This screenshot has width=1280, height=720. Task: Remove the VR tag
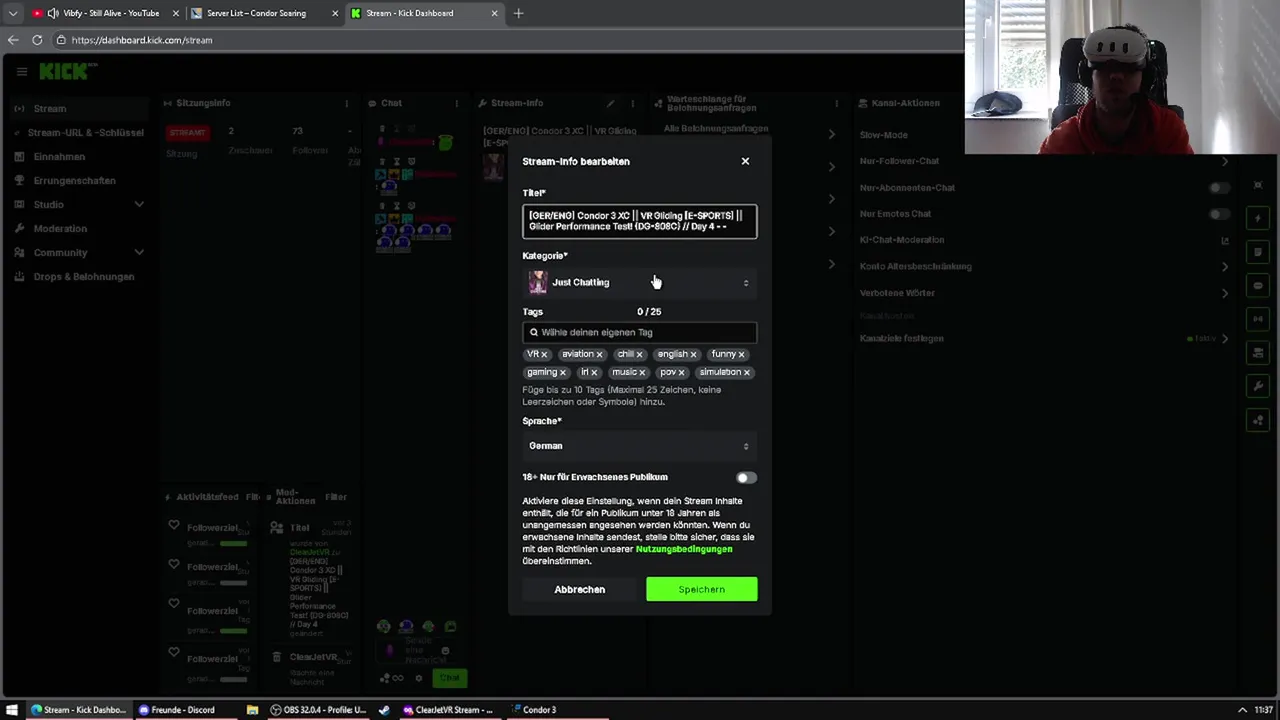544,354
